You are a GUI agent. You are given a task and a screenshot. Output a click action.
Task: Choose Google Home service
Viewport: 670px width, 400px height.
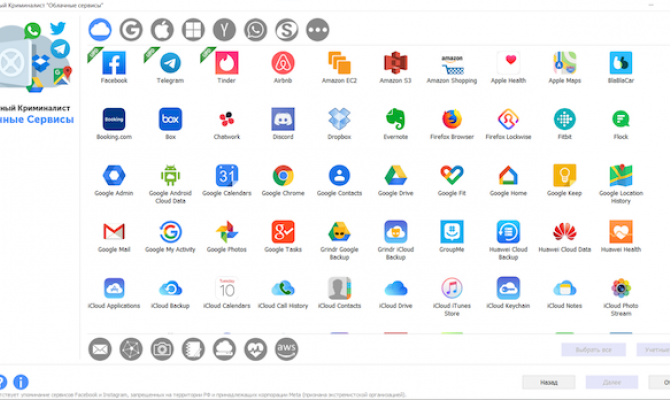pyautogui.click(x=508, y=176)
